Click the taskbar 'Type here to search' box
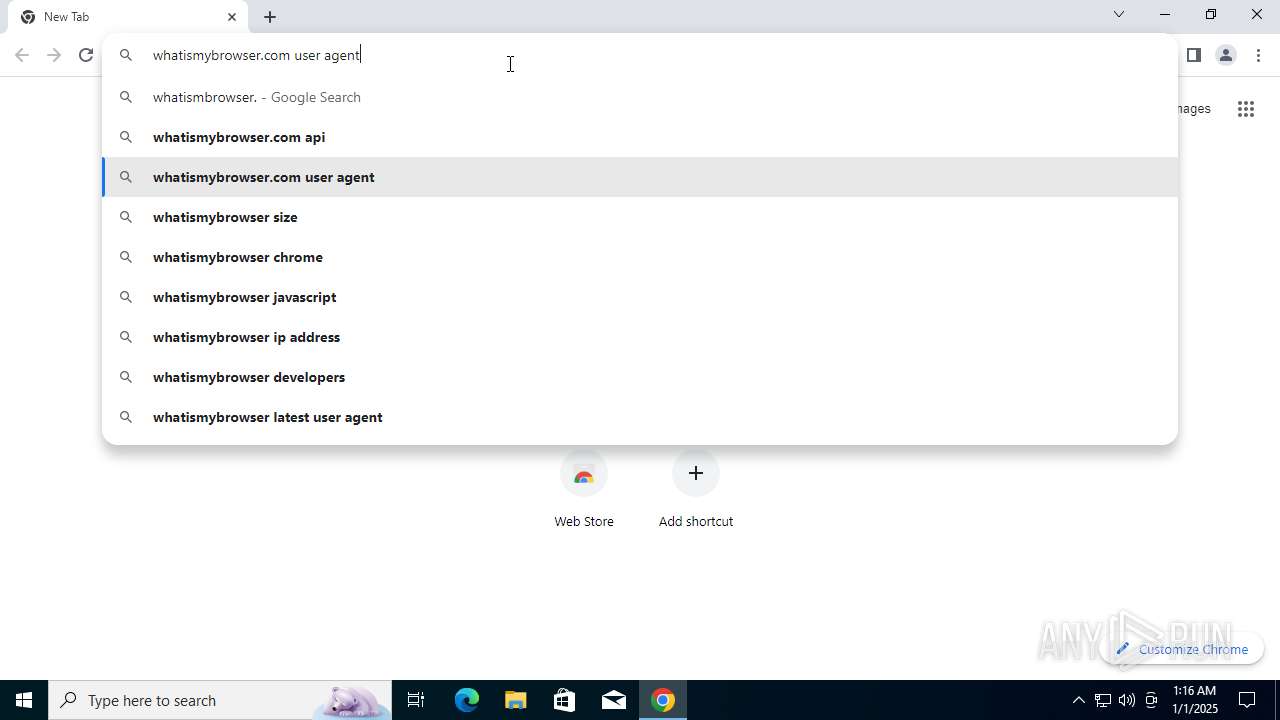 [x=220, y=700]
